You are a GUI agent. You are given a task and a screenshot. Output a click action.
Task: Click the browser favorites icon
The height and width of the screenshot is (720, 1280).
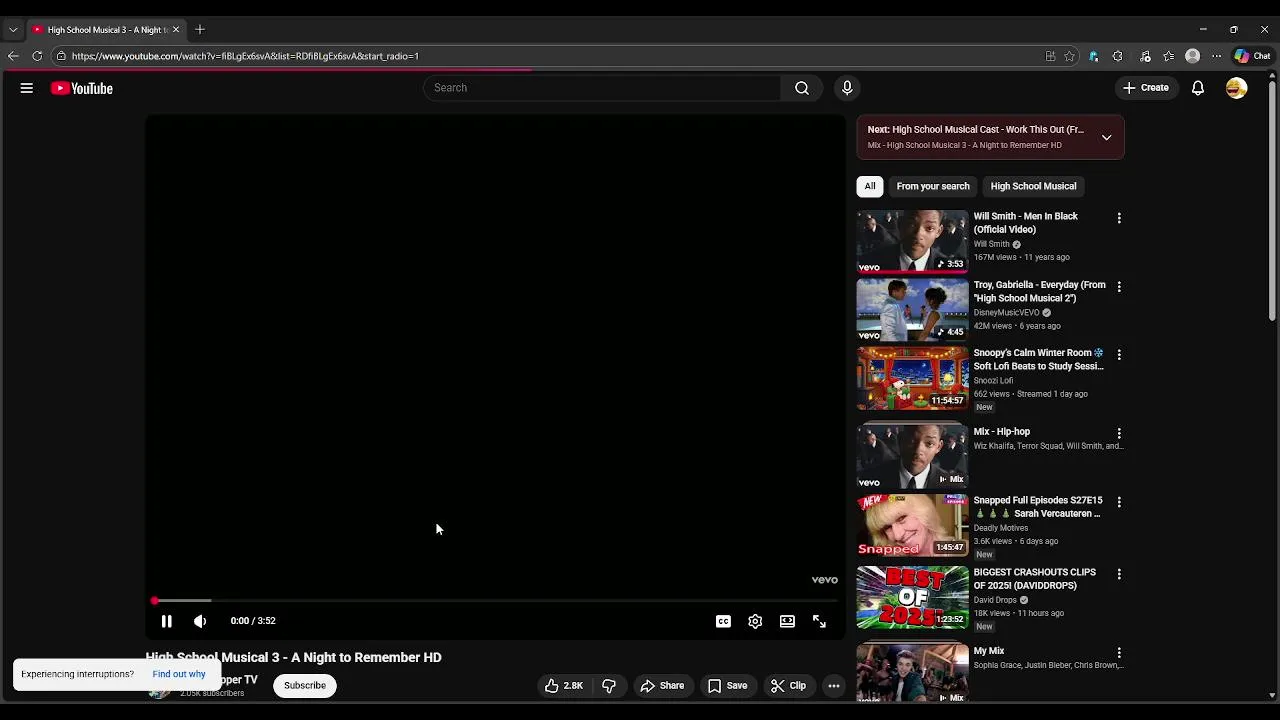pyautogui.click(x=1168, y=56)
